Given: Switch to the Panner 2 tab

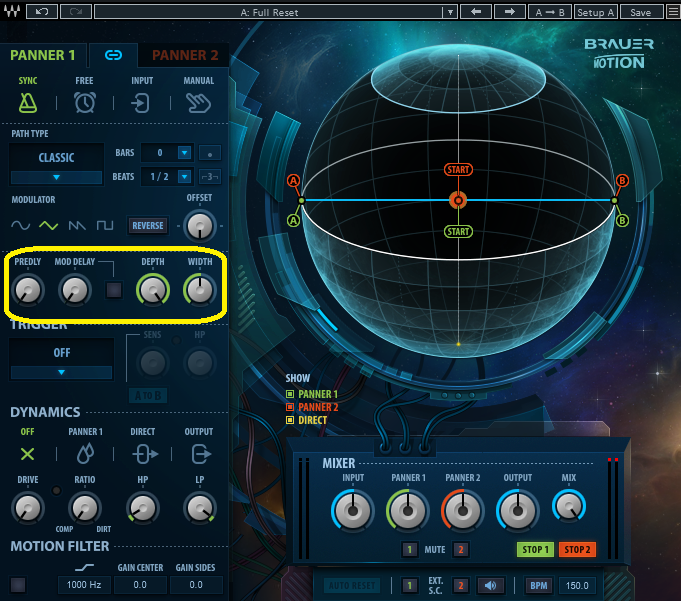Looking at the screenshot, I should pyautogui.click(x=185, y=55).
